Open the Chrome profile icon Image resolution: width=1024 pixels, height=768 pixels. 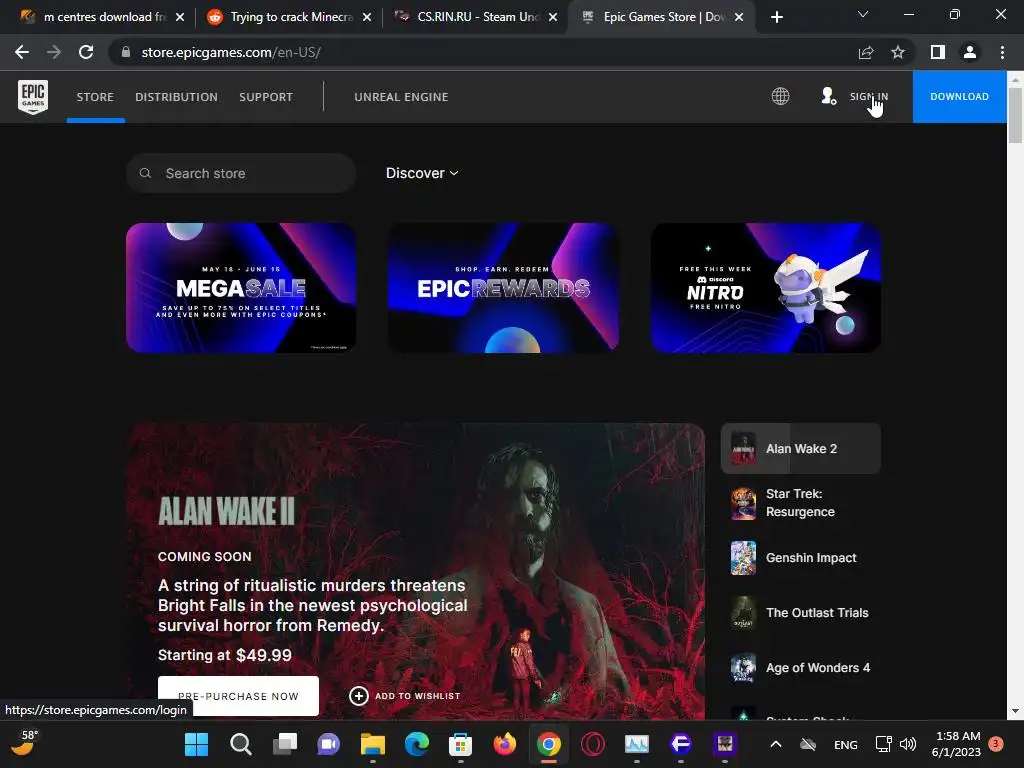(970, 52)
